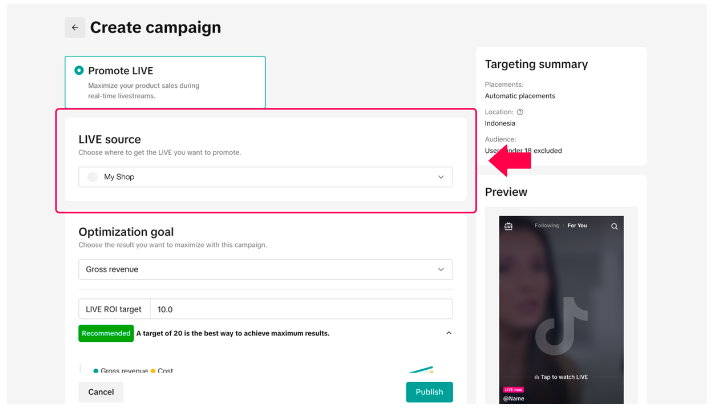Click the LIVE now badge in preview
723x418 pixels.
tap(513, 390)
